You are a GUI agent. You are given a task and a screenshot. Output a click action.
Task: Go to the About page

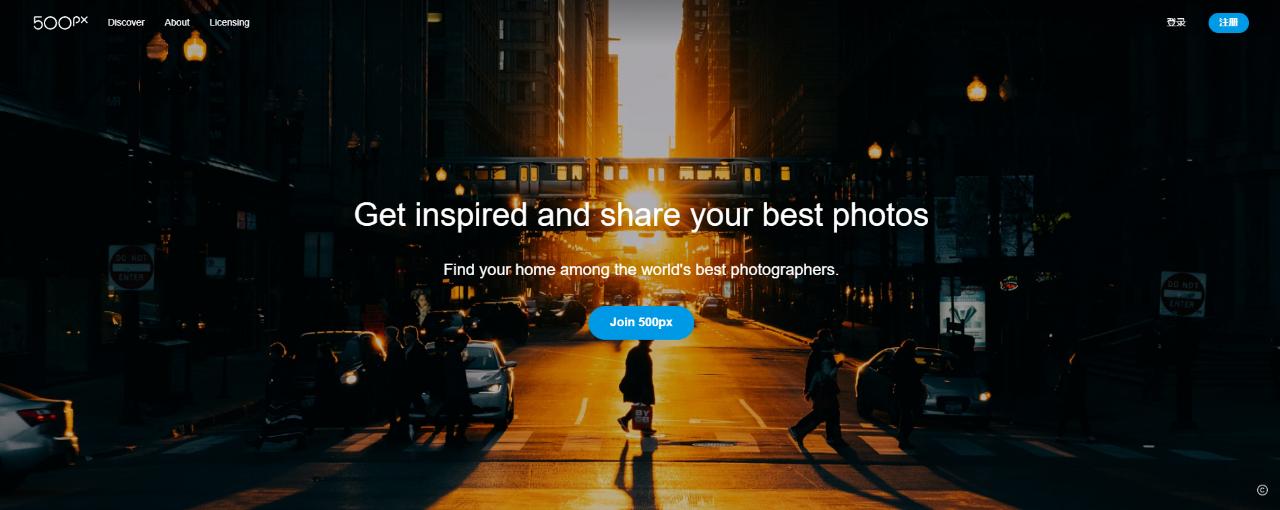click(x=177, y=22)
